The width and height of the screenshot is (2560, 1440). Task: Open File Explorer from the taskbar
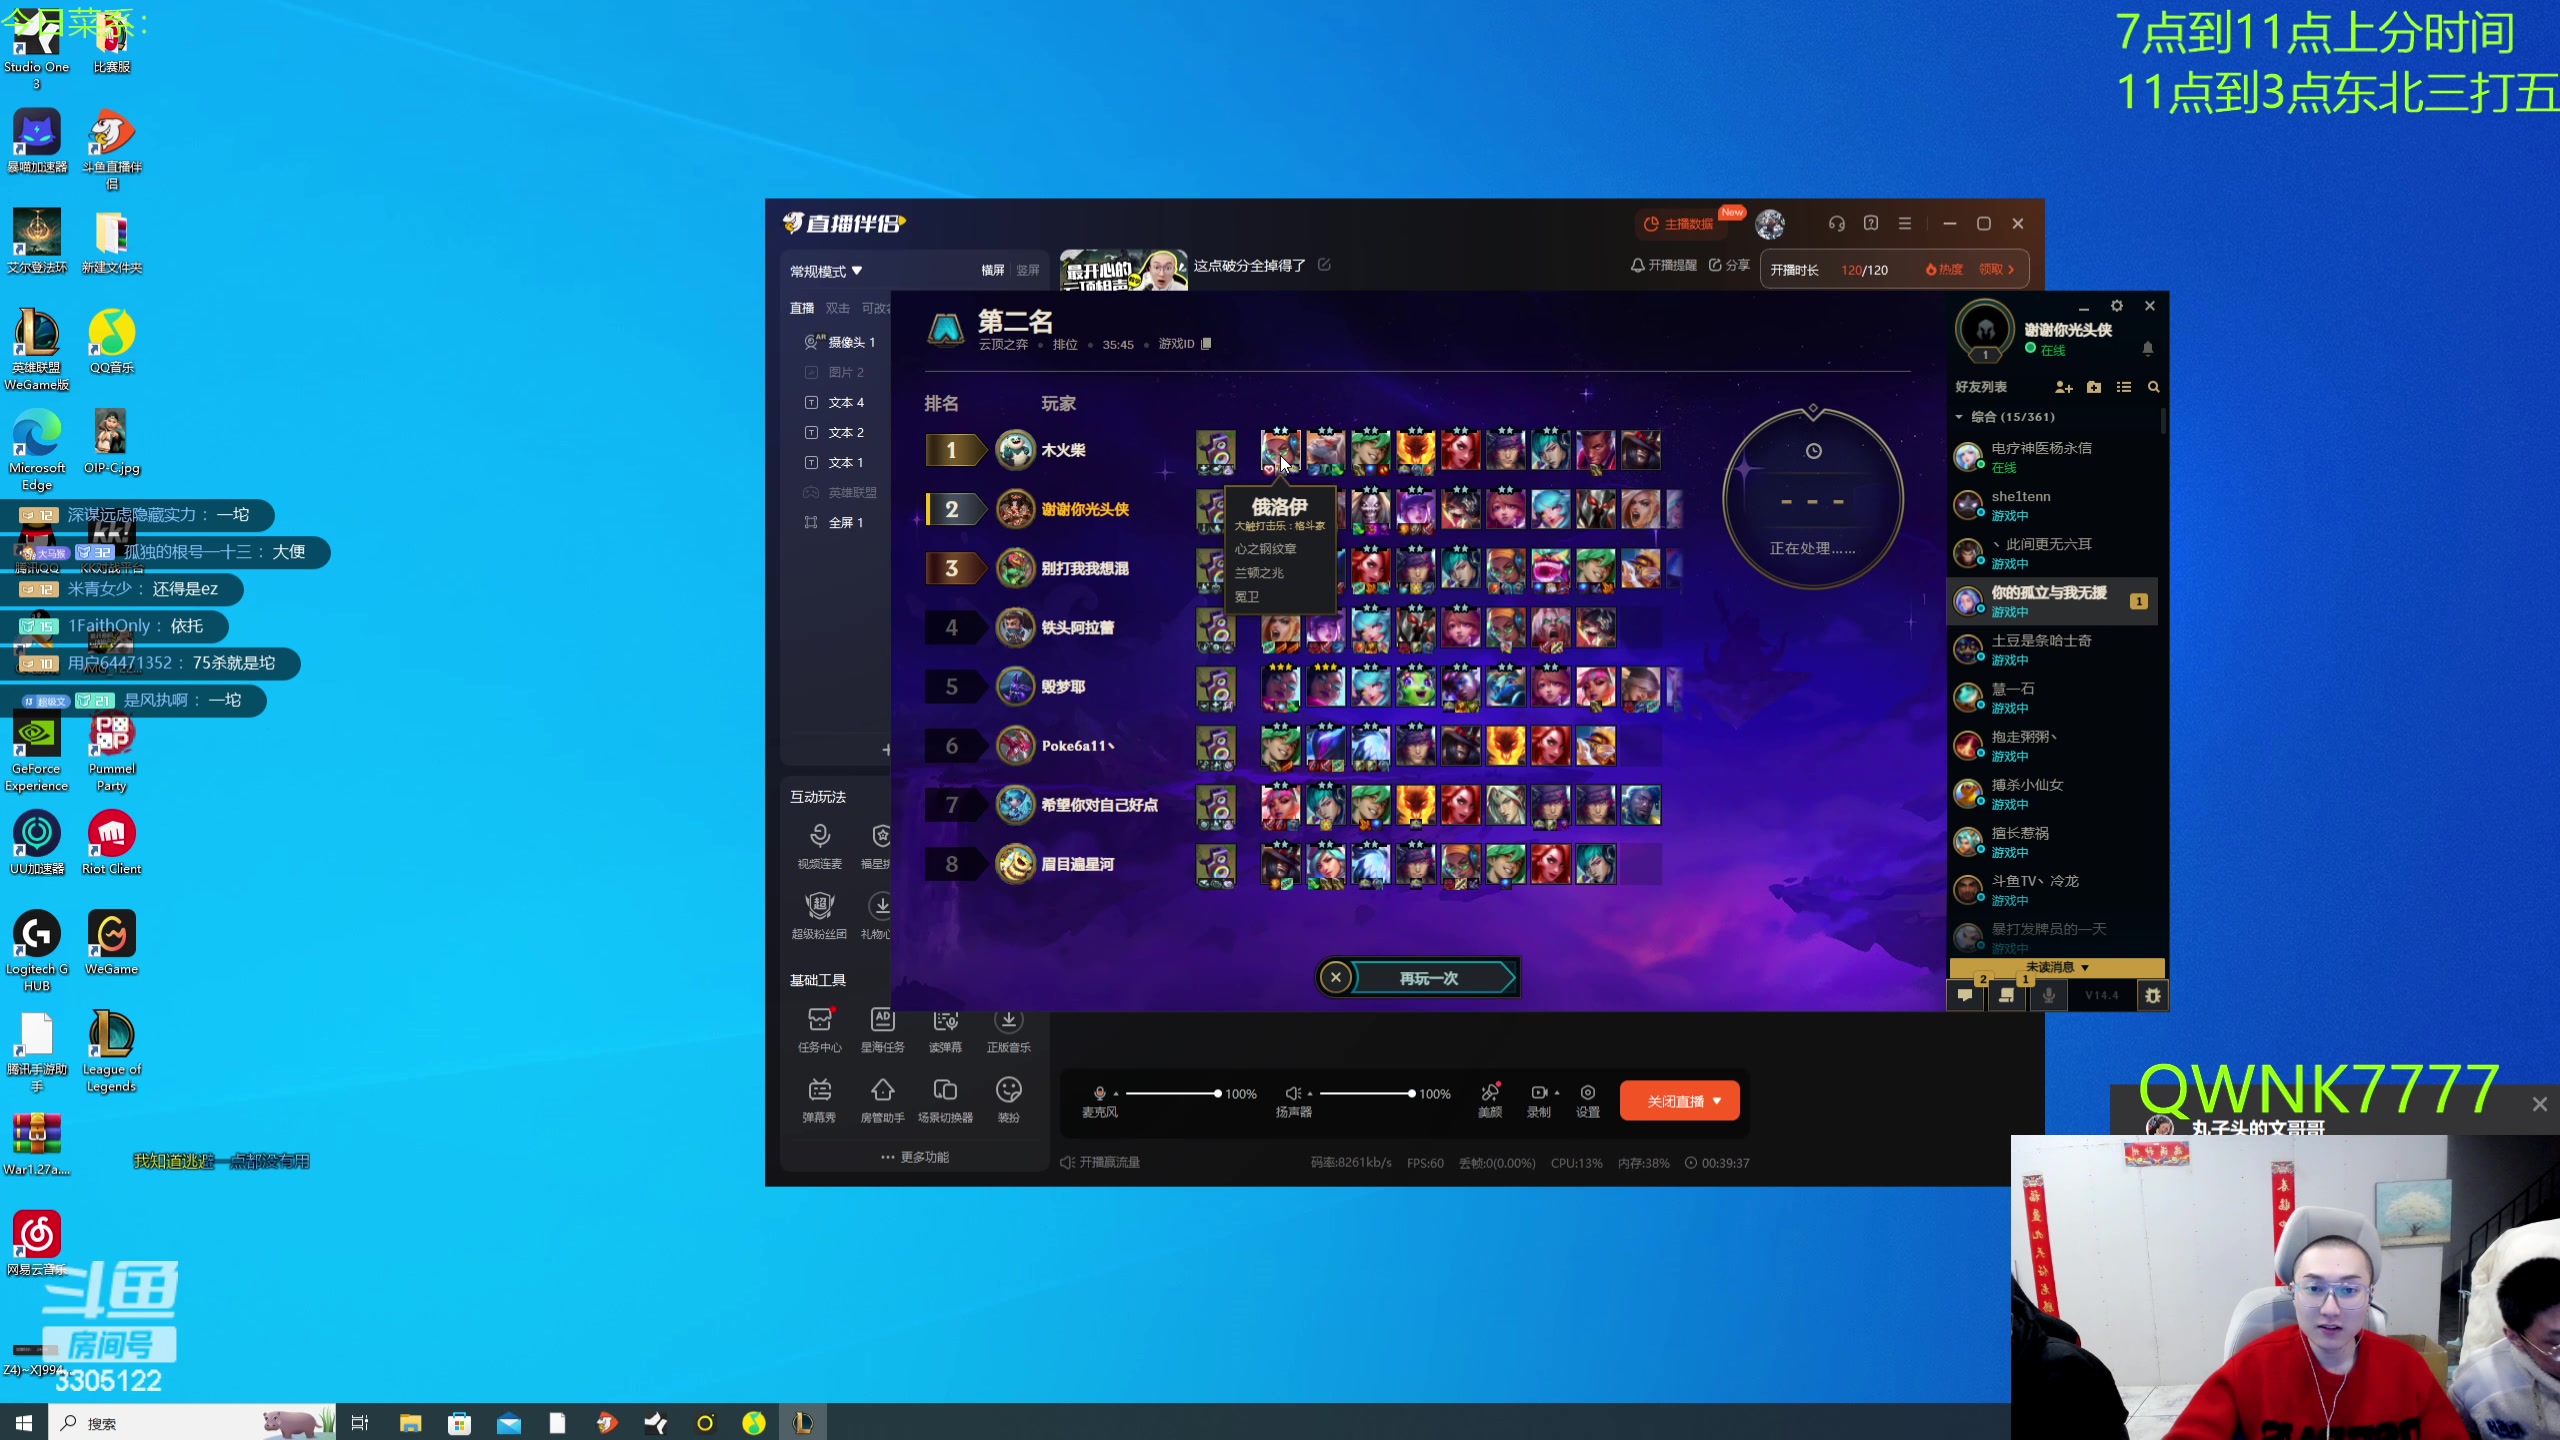410,1423
